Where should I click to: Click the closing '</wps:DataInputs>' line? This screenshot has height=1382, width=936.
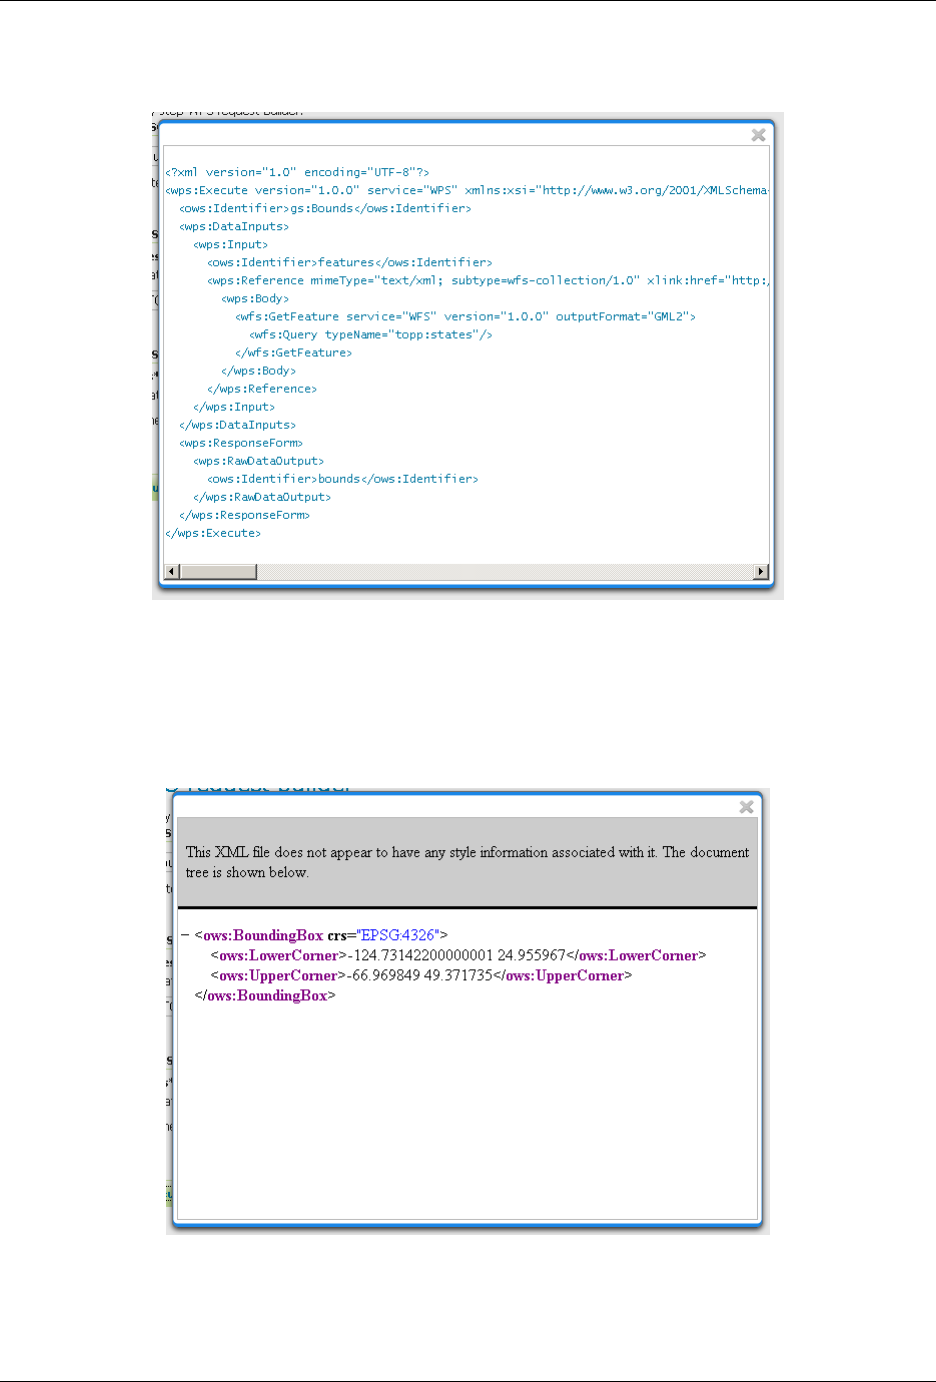pyautogui.click(x=237, y=424)
